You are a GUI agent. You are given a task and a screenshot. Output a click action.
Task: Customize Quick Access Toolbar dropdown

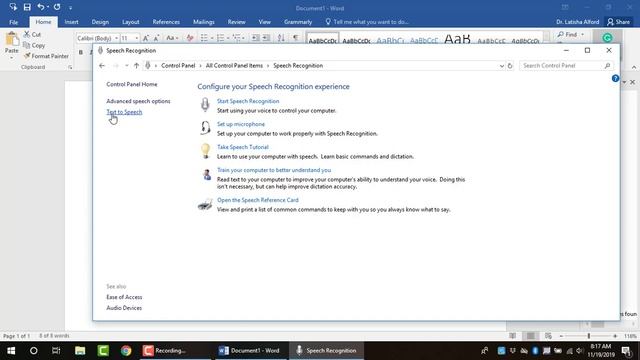[x=70, y=8]
